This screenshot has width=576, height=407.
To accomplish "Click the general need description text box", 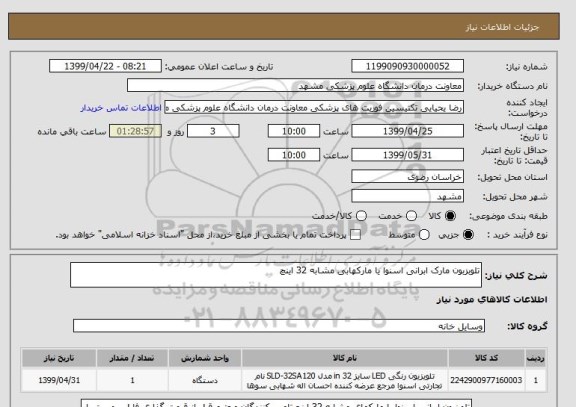I will click(276, 275).
